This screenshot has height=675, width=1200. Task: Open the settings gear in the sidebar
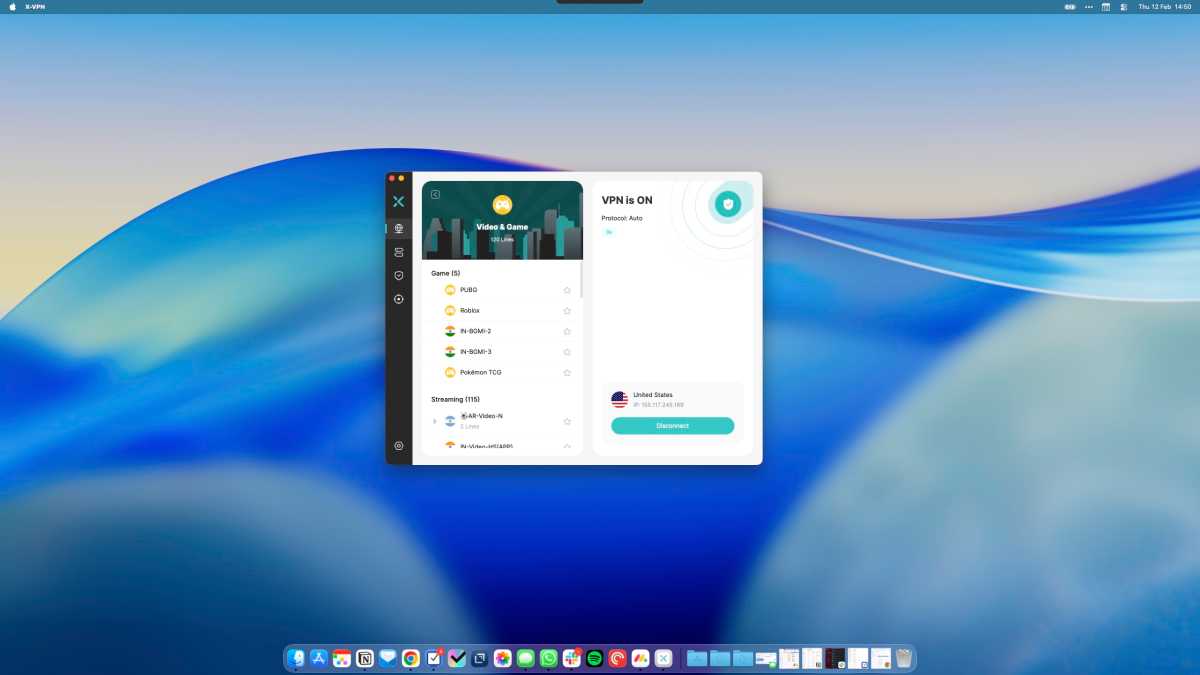pos(398,446)
